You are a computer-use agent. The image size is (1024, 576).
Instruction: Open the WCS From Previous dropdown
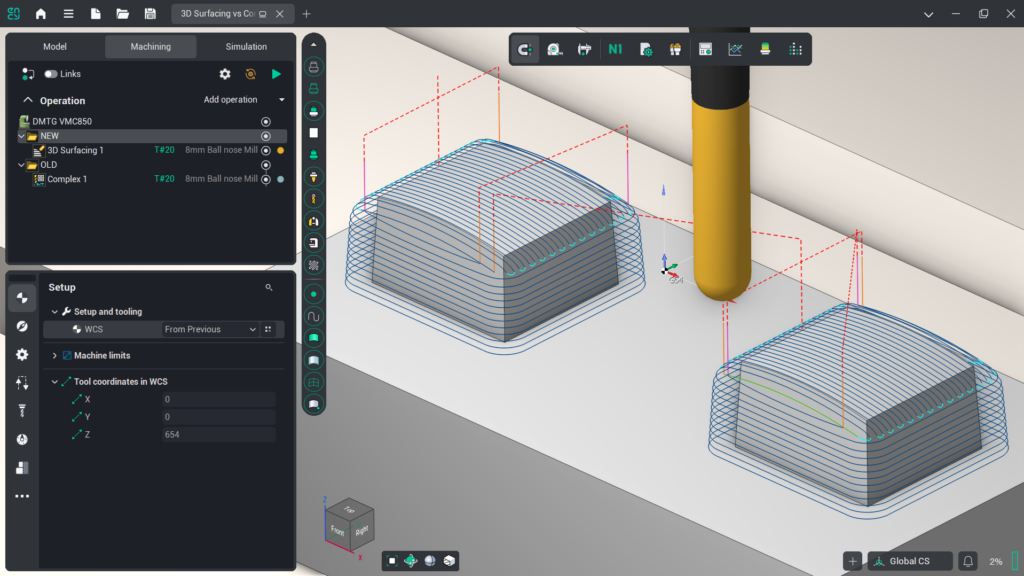(x=210, y=329)
